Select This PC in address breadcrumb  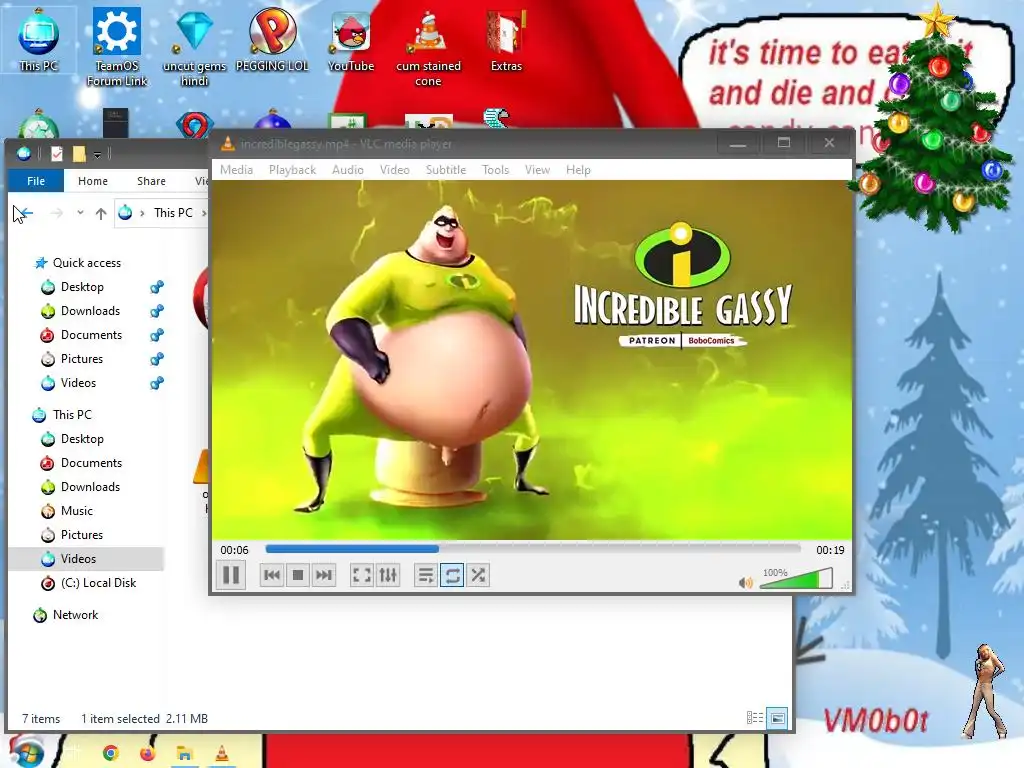(x=173, y=213)
